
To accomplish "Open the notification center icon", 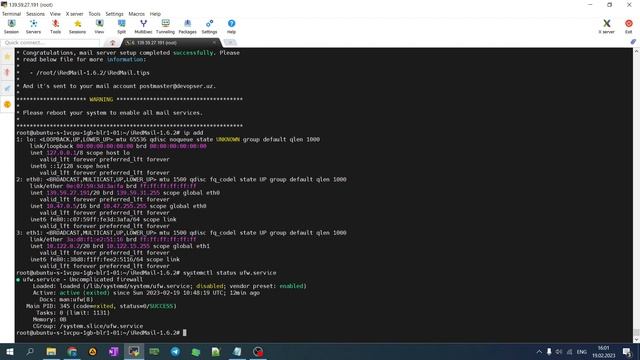I will tap(627, 351).
